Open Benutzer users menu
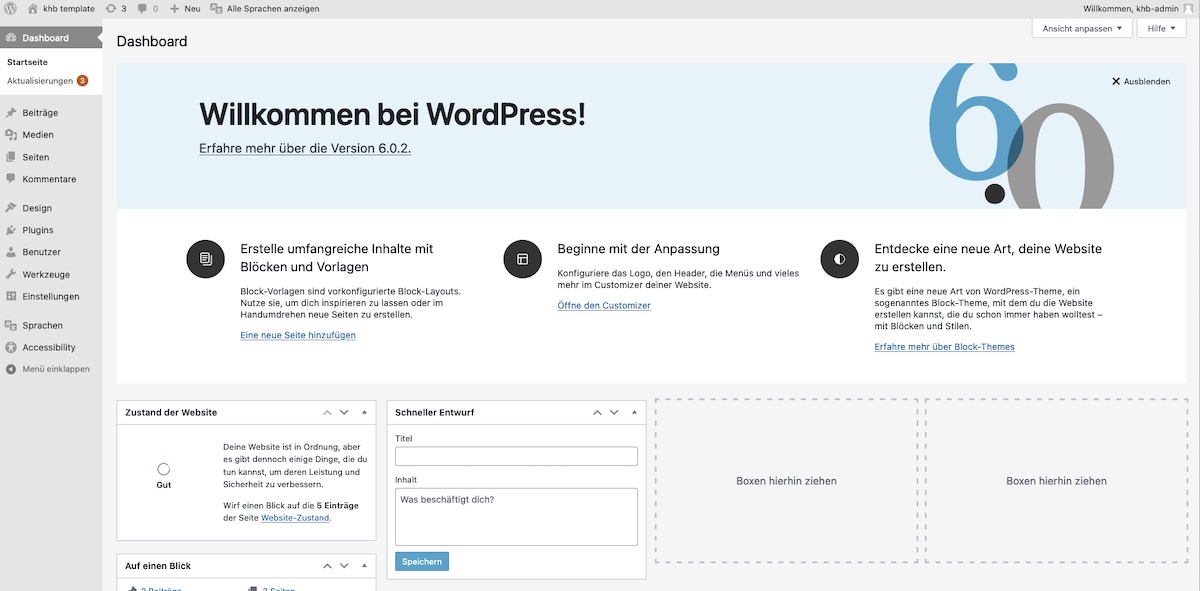Image resolution: width=1200 pixels, height=591 pixels. pos(51,252)
